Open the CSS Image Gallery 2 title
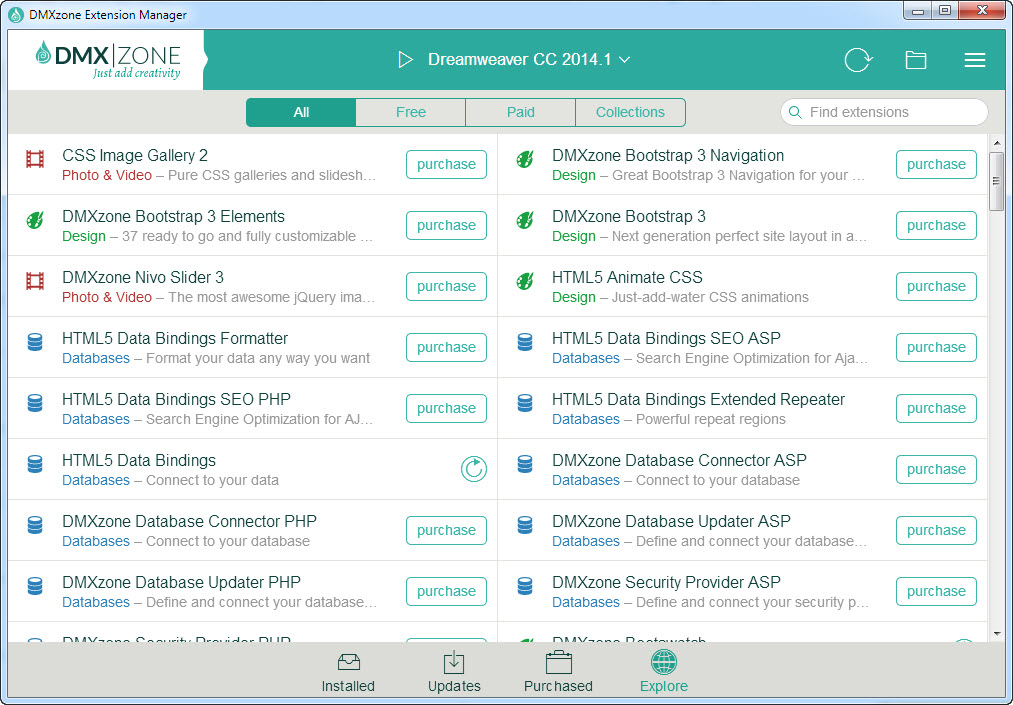Image resolution: width=1013 pixels, height=705 pixels. (x=135, y=155)
